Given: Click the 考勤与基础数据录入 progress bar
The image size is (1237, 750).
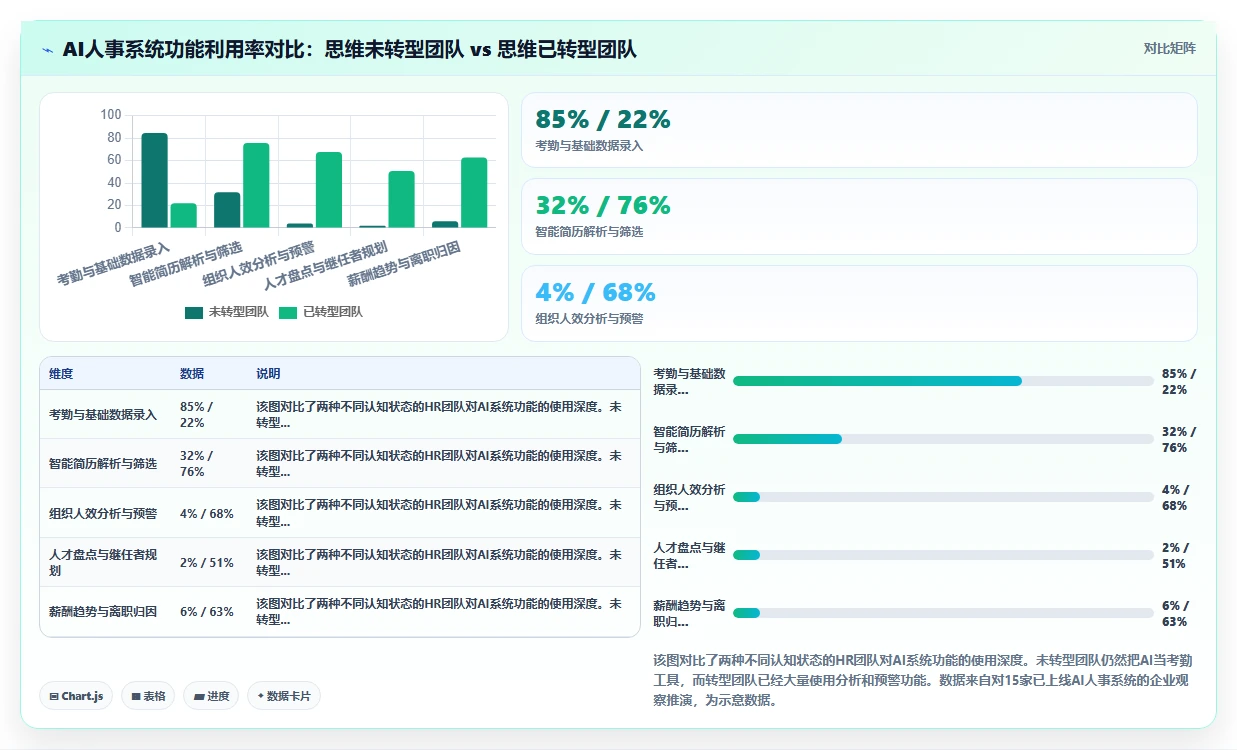Looking at the screenshot, I should tap(943, 381).
